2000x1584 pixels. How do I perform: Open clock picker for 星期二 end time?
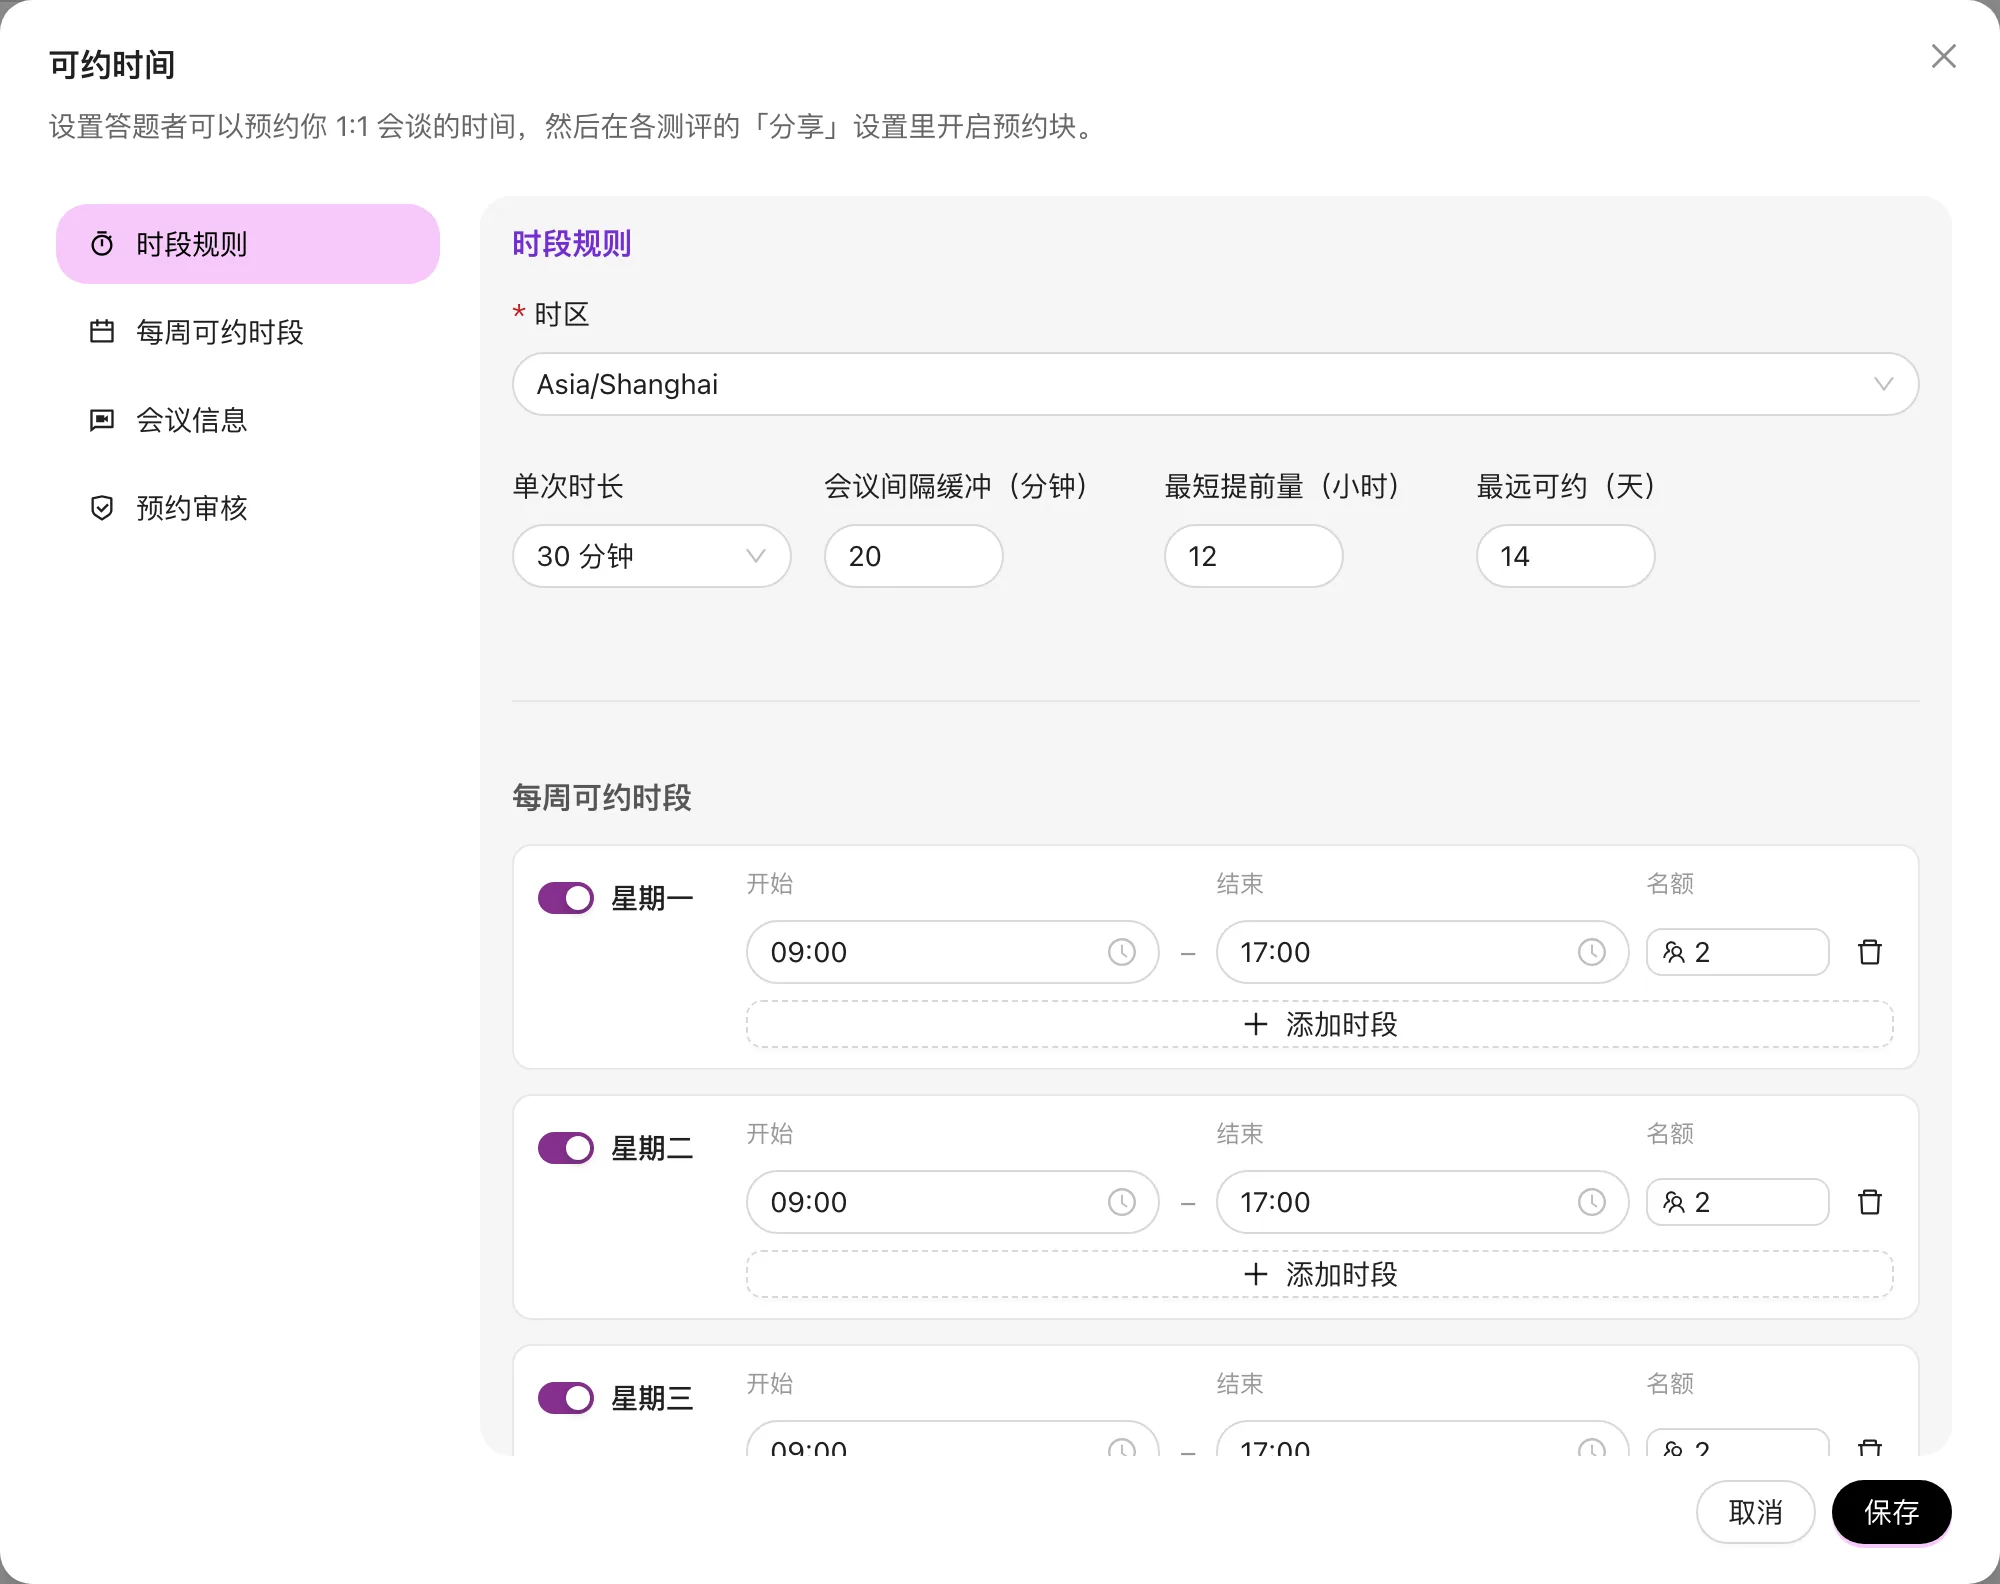coord(1592,1202)
